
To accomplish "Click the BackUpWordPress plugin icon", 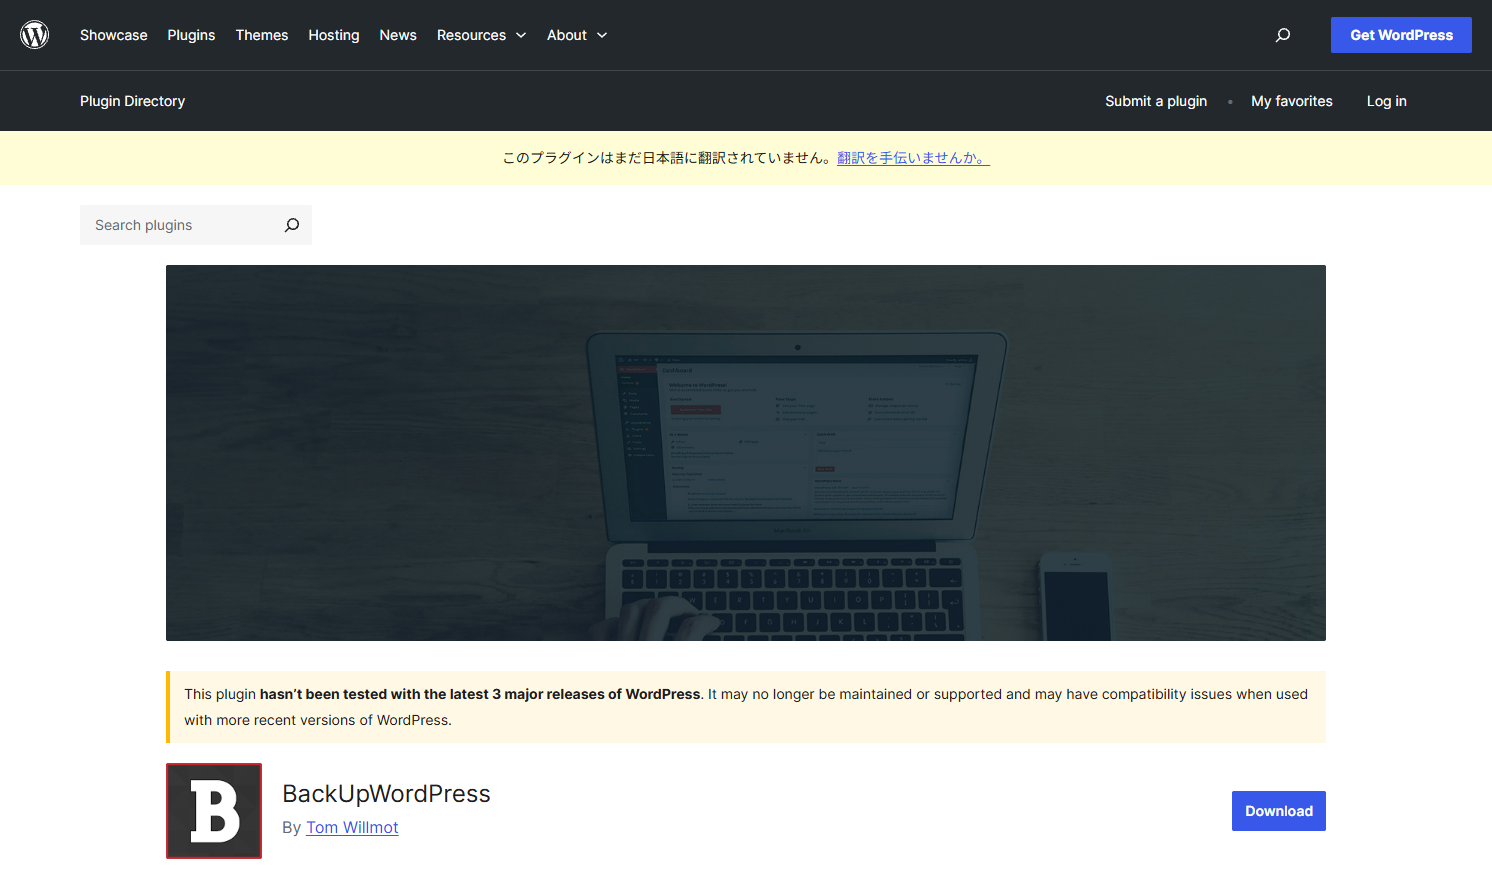I will [214, 811].
